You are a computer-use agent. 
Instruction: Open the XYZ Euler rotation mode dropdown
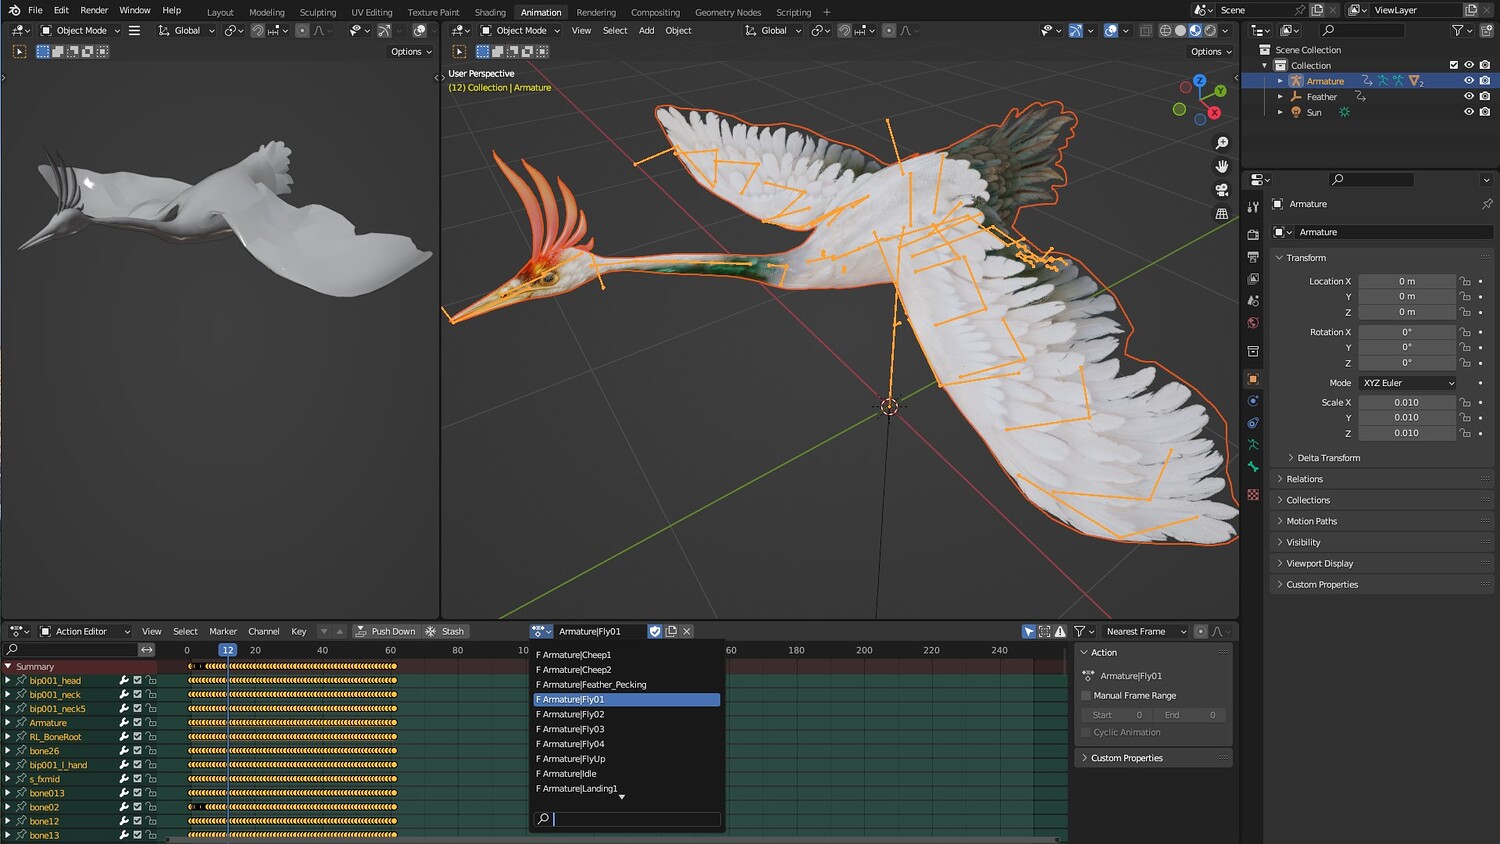pos(1407,383)
